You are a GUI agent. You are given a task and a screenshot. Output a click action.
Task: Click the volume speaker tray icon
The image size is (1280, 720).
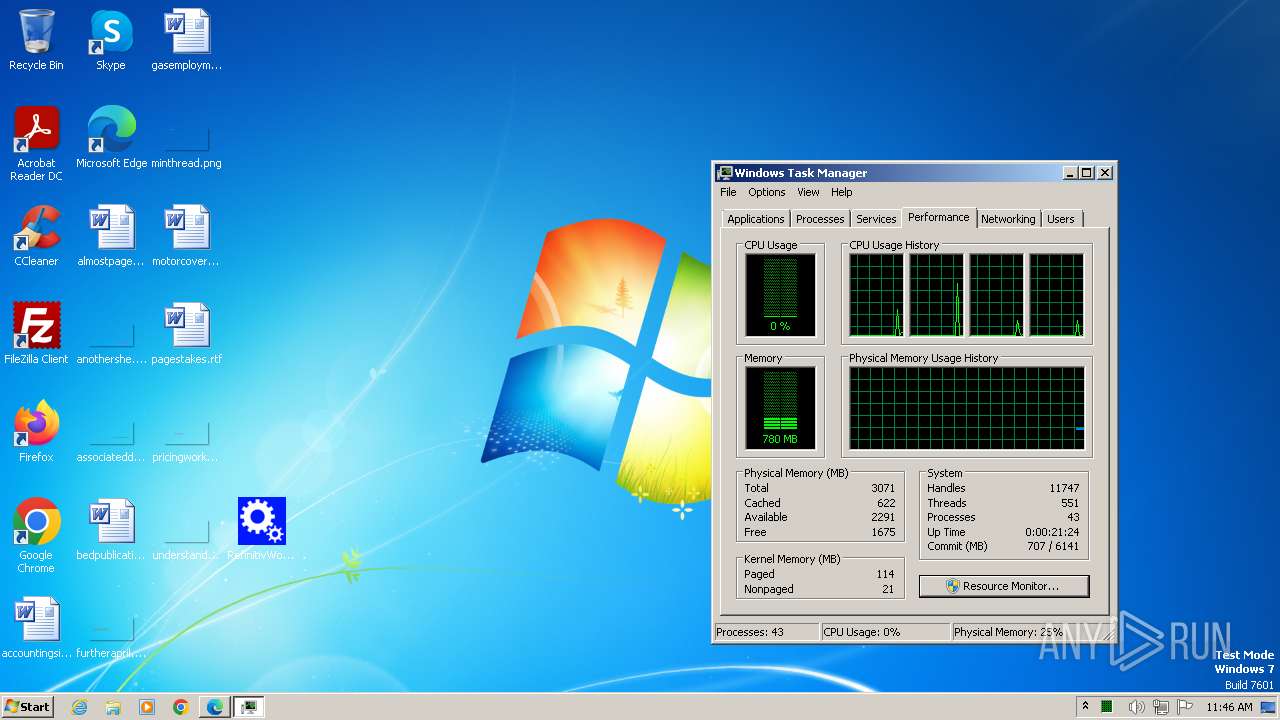(1136, 707)
